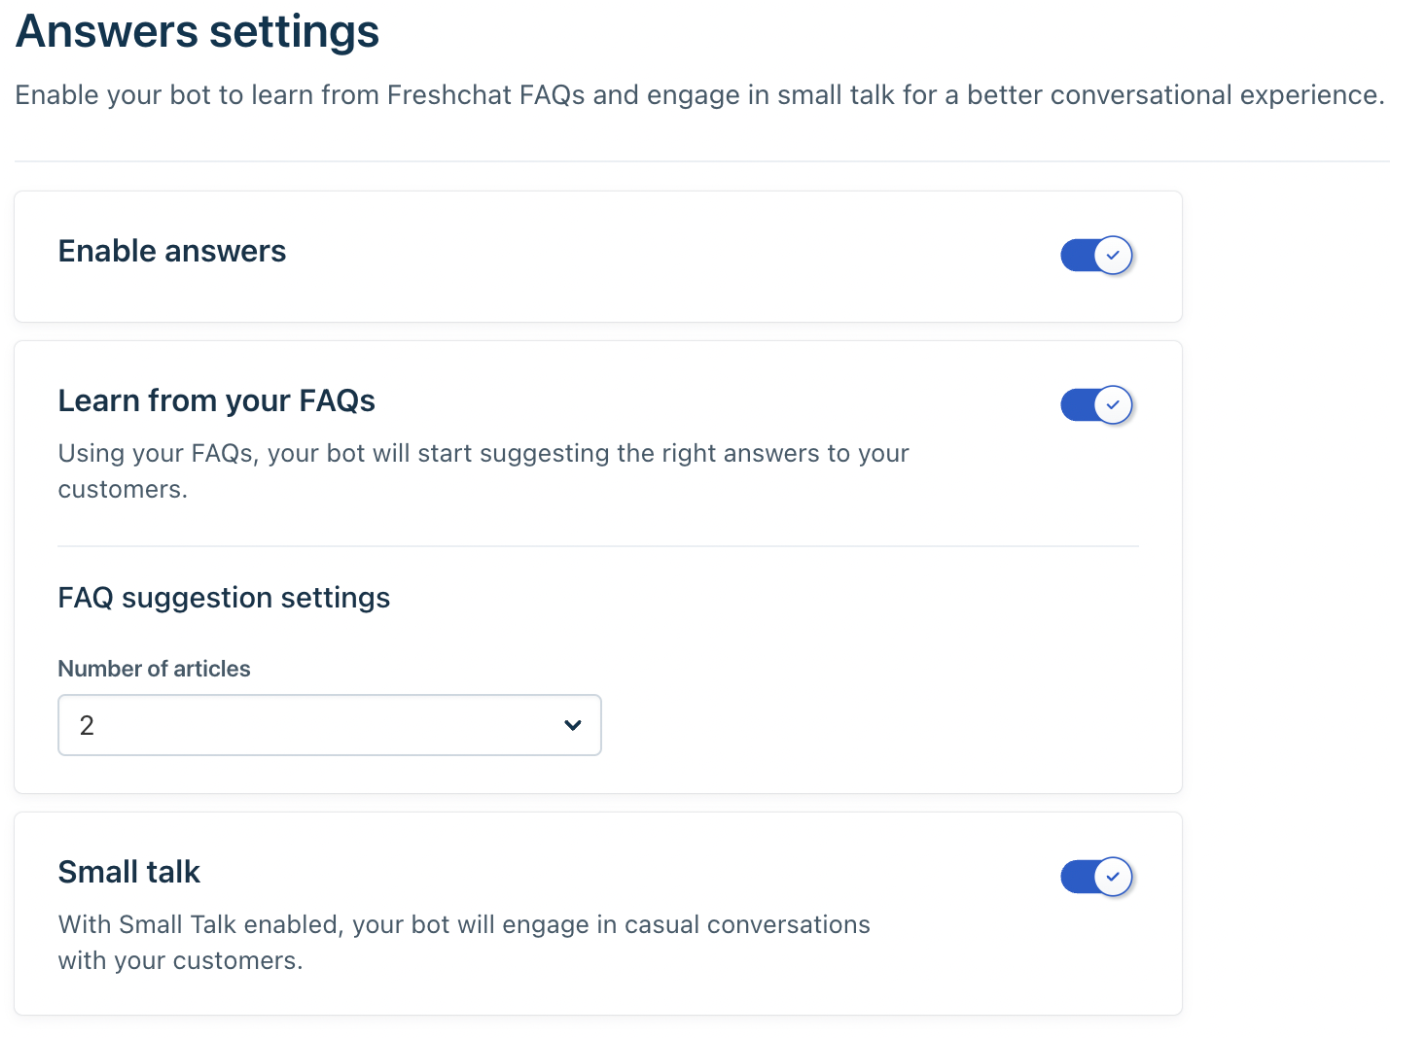1420x1042 pixels.
Task: Click the checkmark knob on Small talk toggle
Action: (x=1112, y=877)
